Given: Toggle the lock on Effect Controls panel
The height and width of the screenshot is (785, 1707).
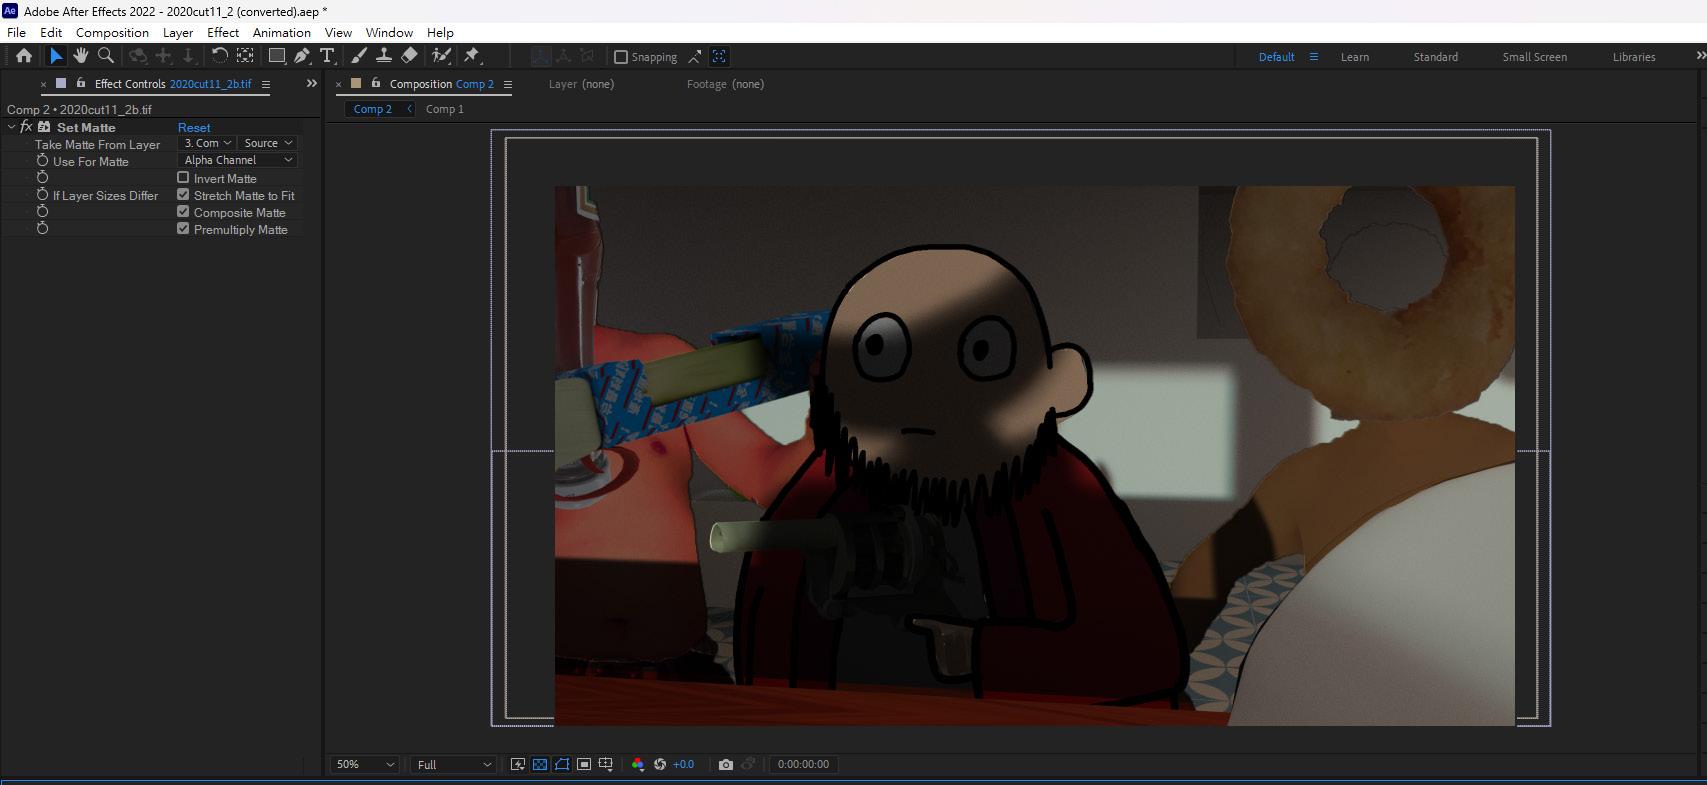Looking at the screenshot, I should [x=81, y=84].
